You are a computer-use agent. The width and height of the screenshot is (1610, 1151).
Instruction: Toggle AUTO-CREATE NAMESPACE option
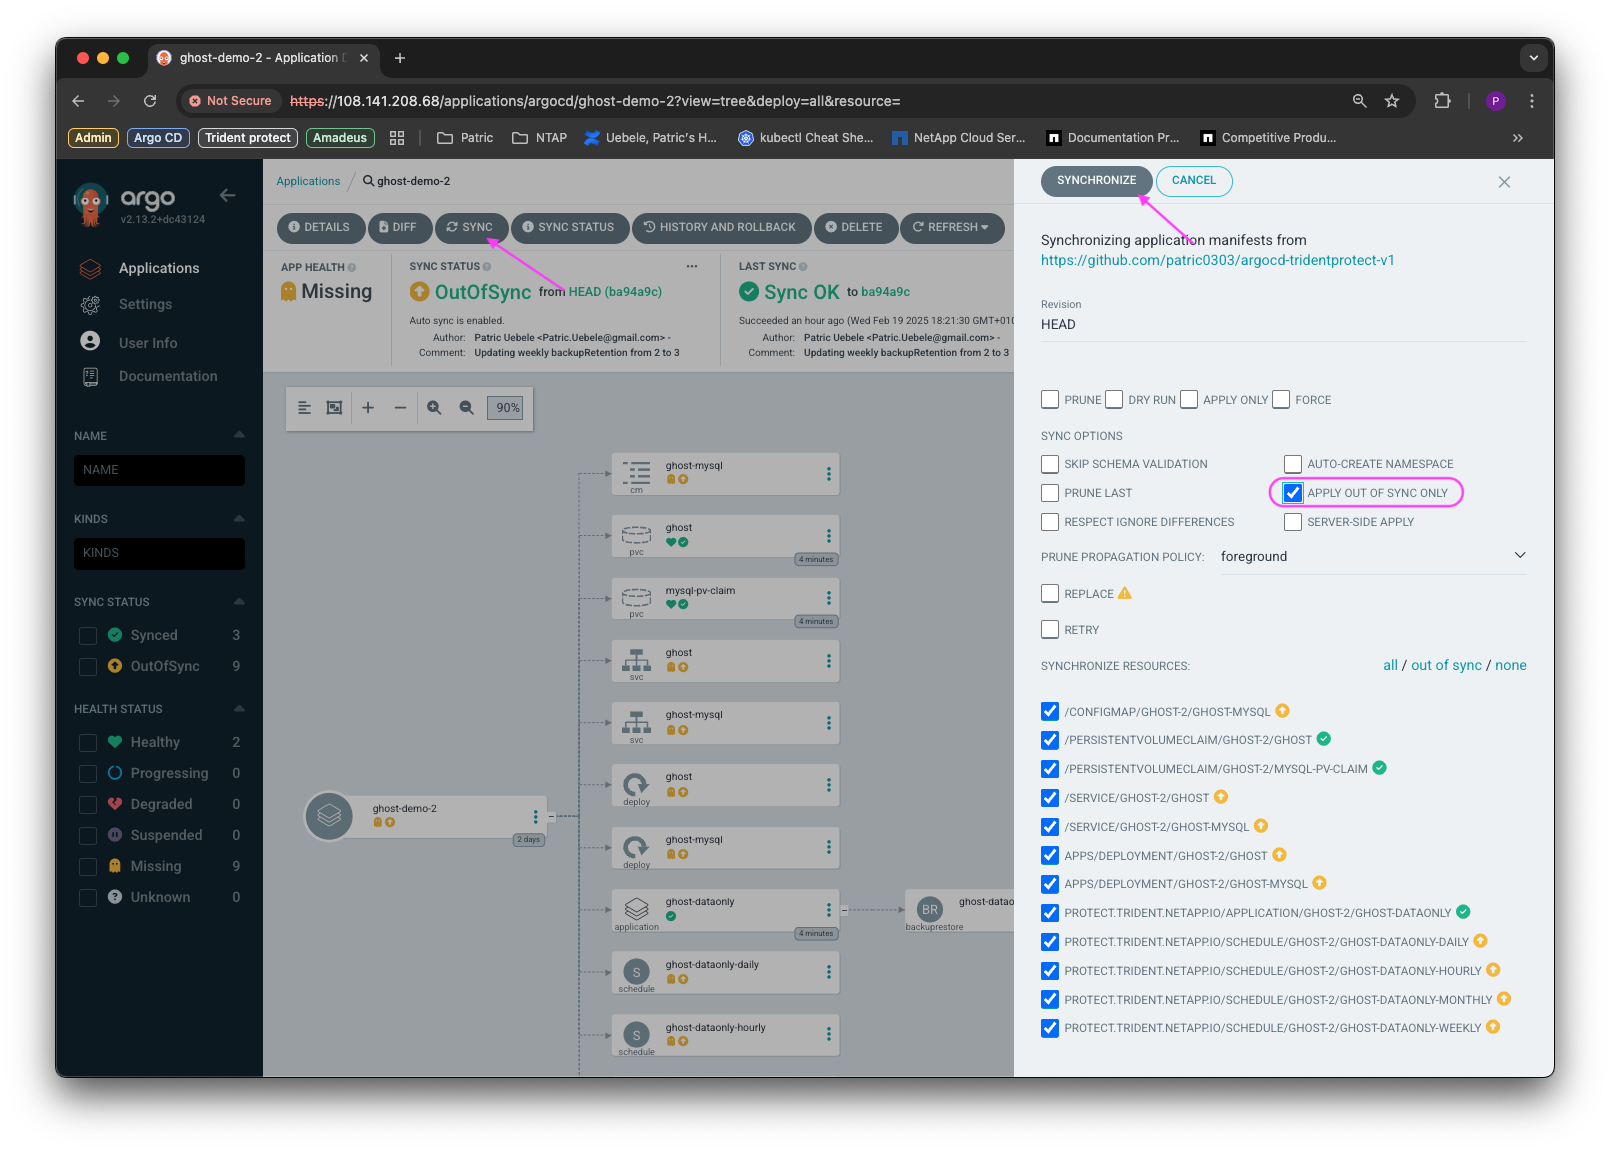[x=1293, y=464]
